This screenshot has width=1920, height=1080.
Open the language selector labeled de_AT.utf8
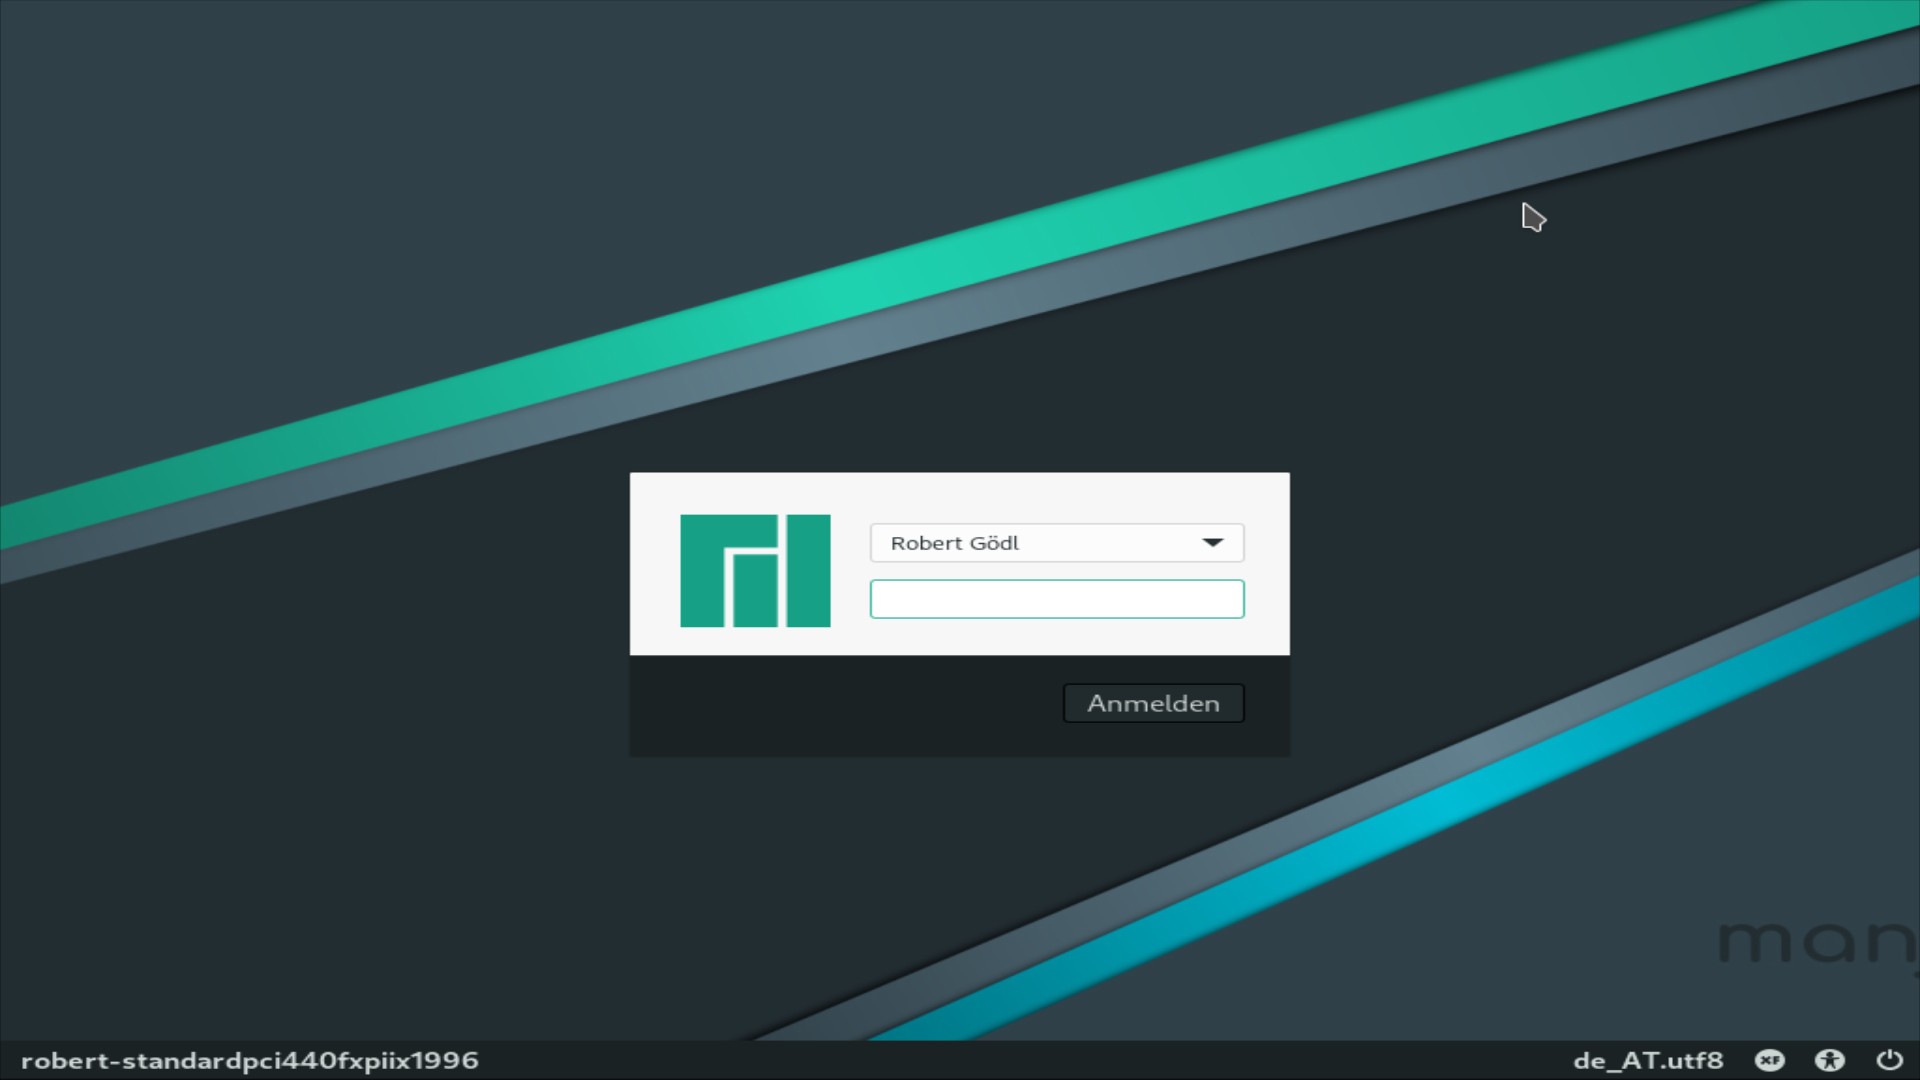[1650, 1060]
